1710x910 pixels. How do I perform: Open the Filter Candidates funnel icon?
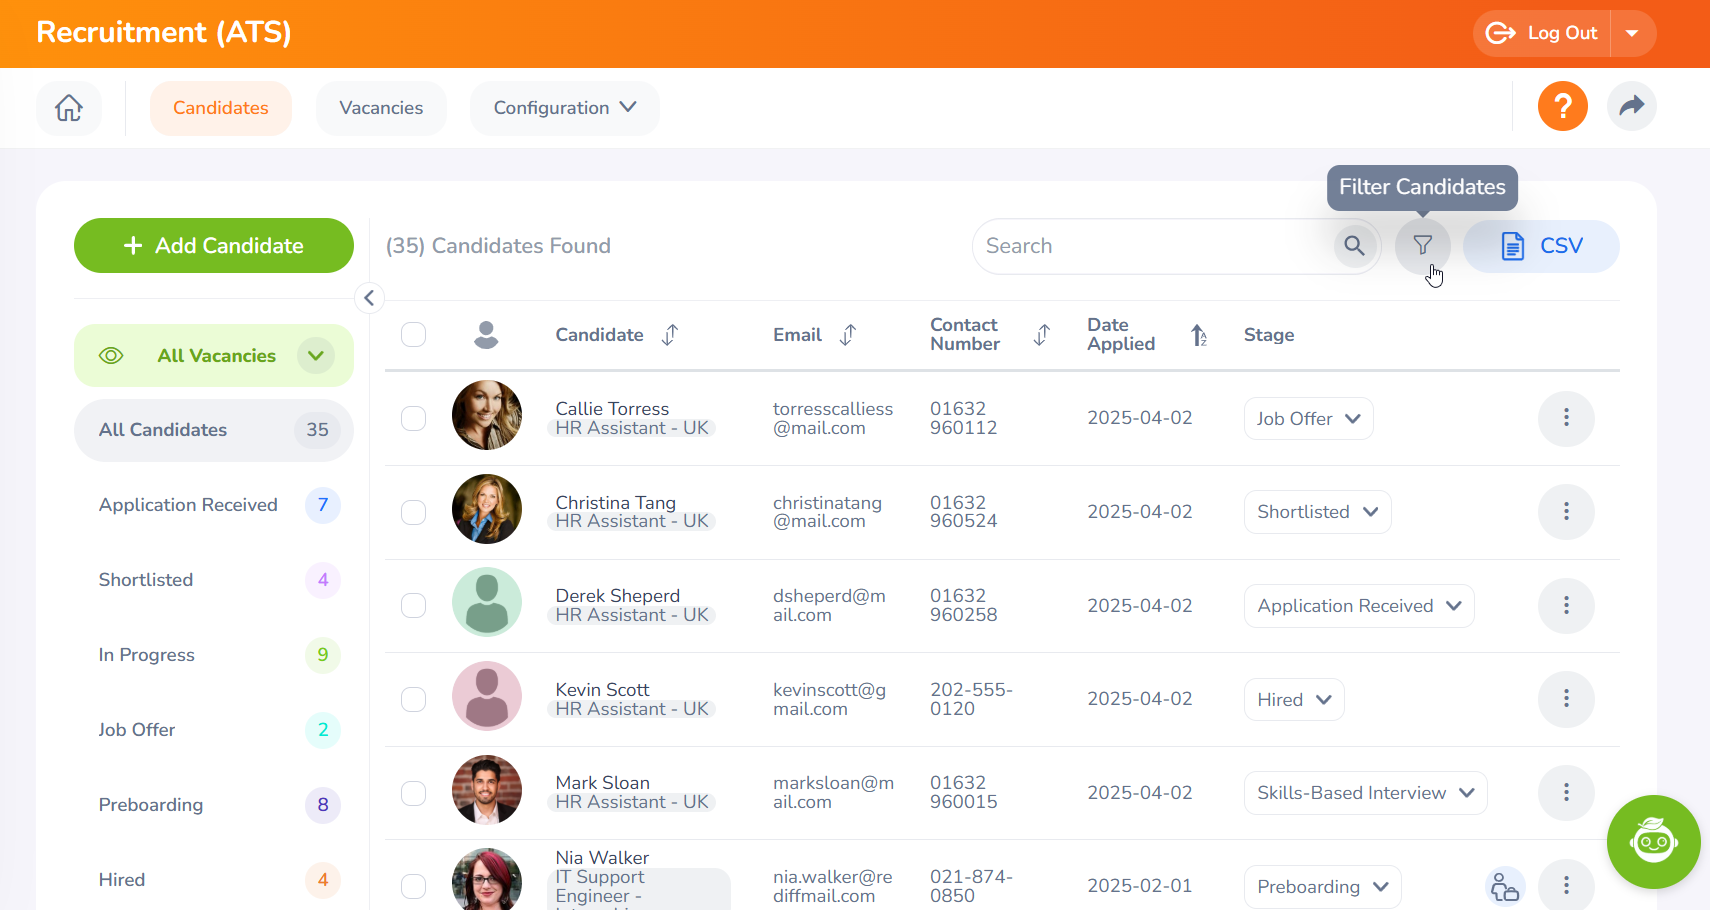click(1422, 246)
